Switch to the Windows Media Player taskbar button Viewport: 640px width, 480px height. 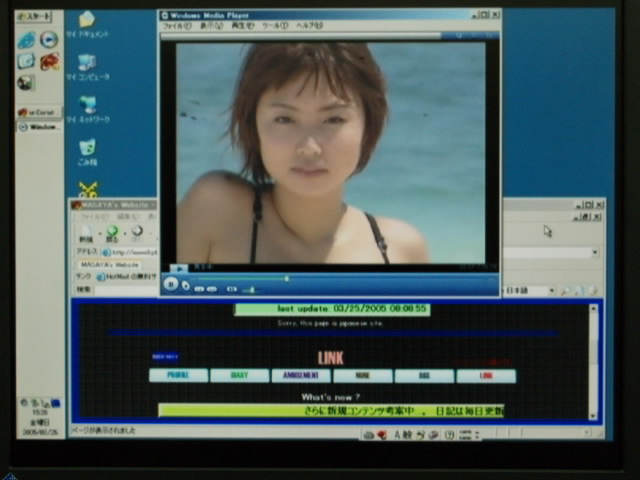(40, 127)
